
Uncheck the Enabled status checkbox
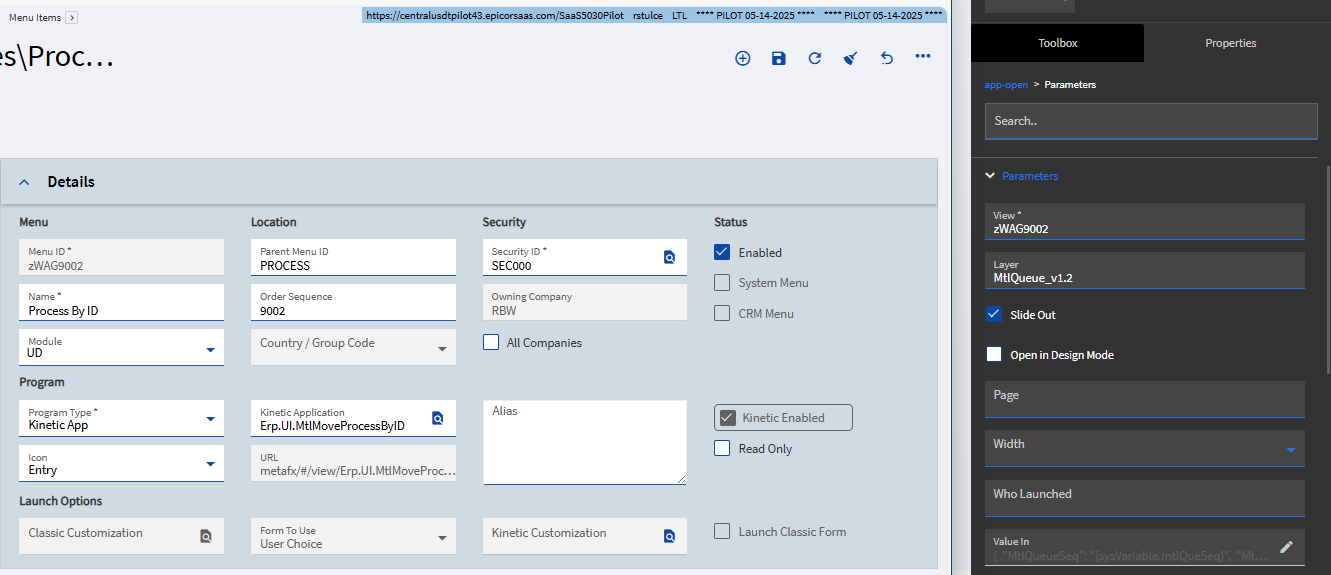click(723, 252)
